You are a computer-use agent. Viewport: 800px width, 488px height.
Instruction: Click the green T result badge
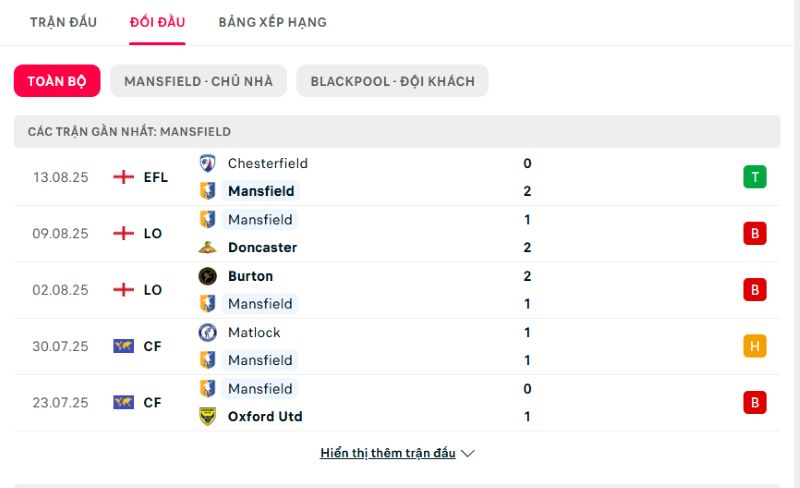[755, 177]
